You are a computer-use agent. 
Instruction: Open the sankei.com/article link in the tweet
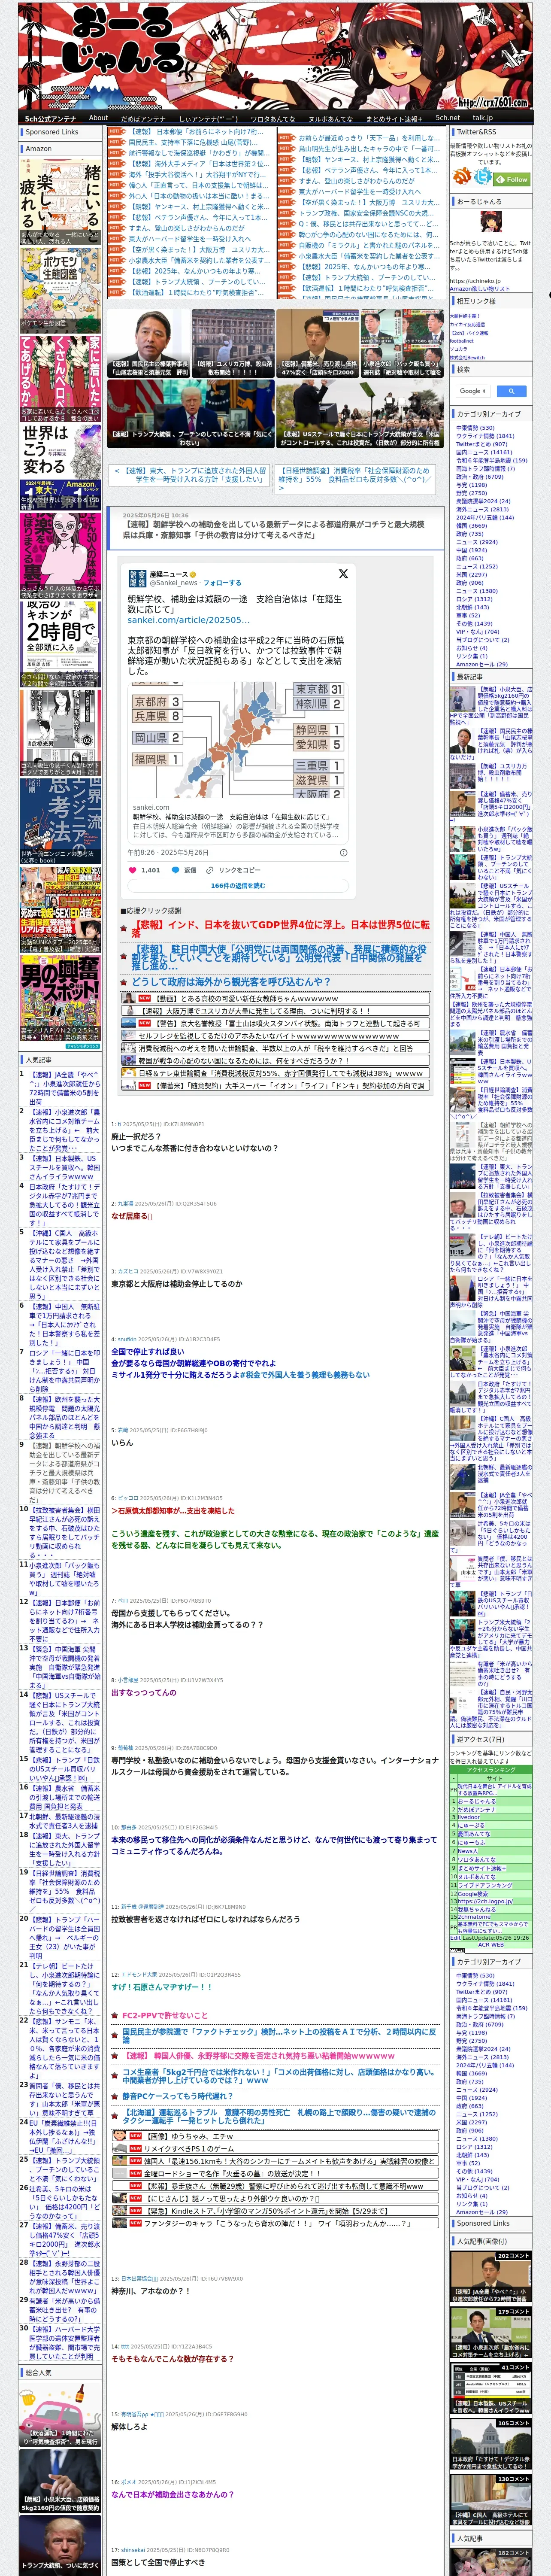pos(188,620)
